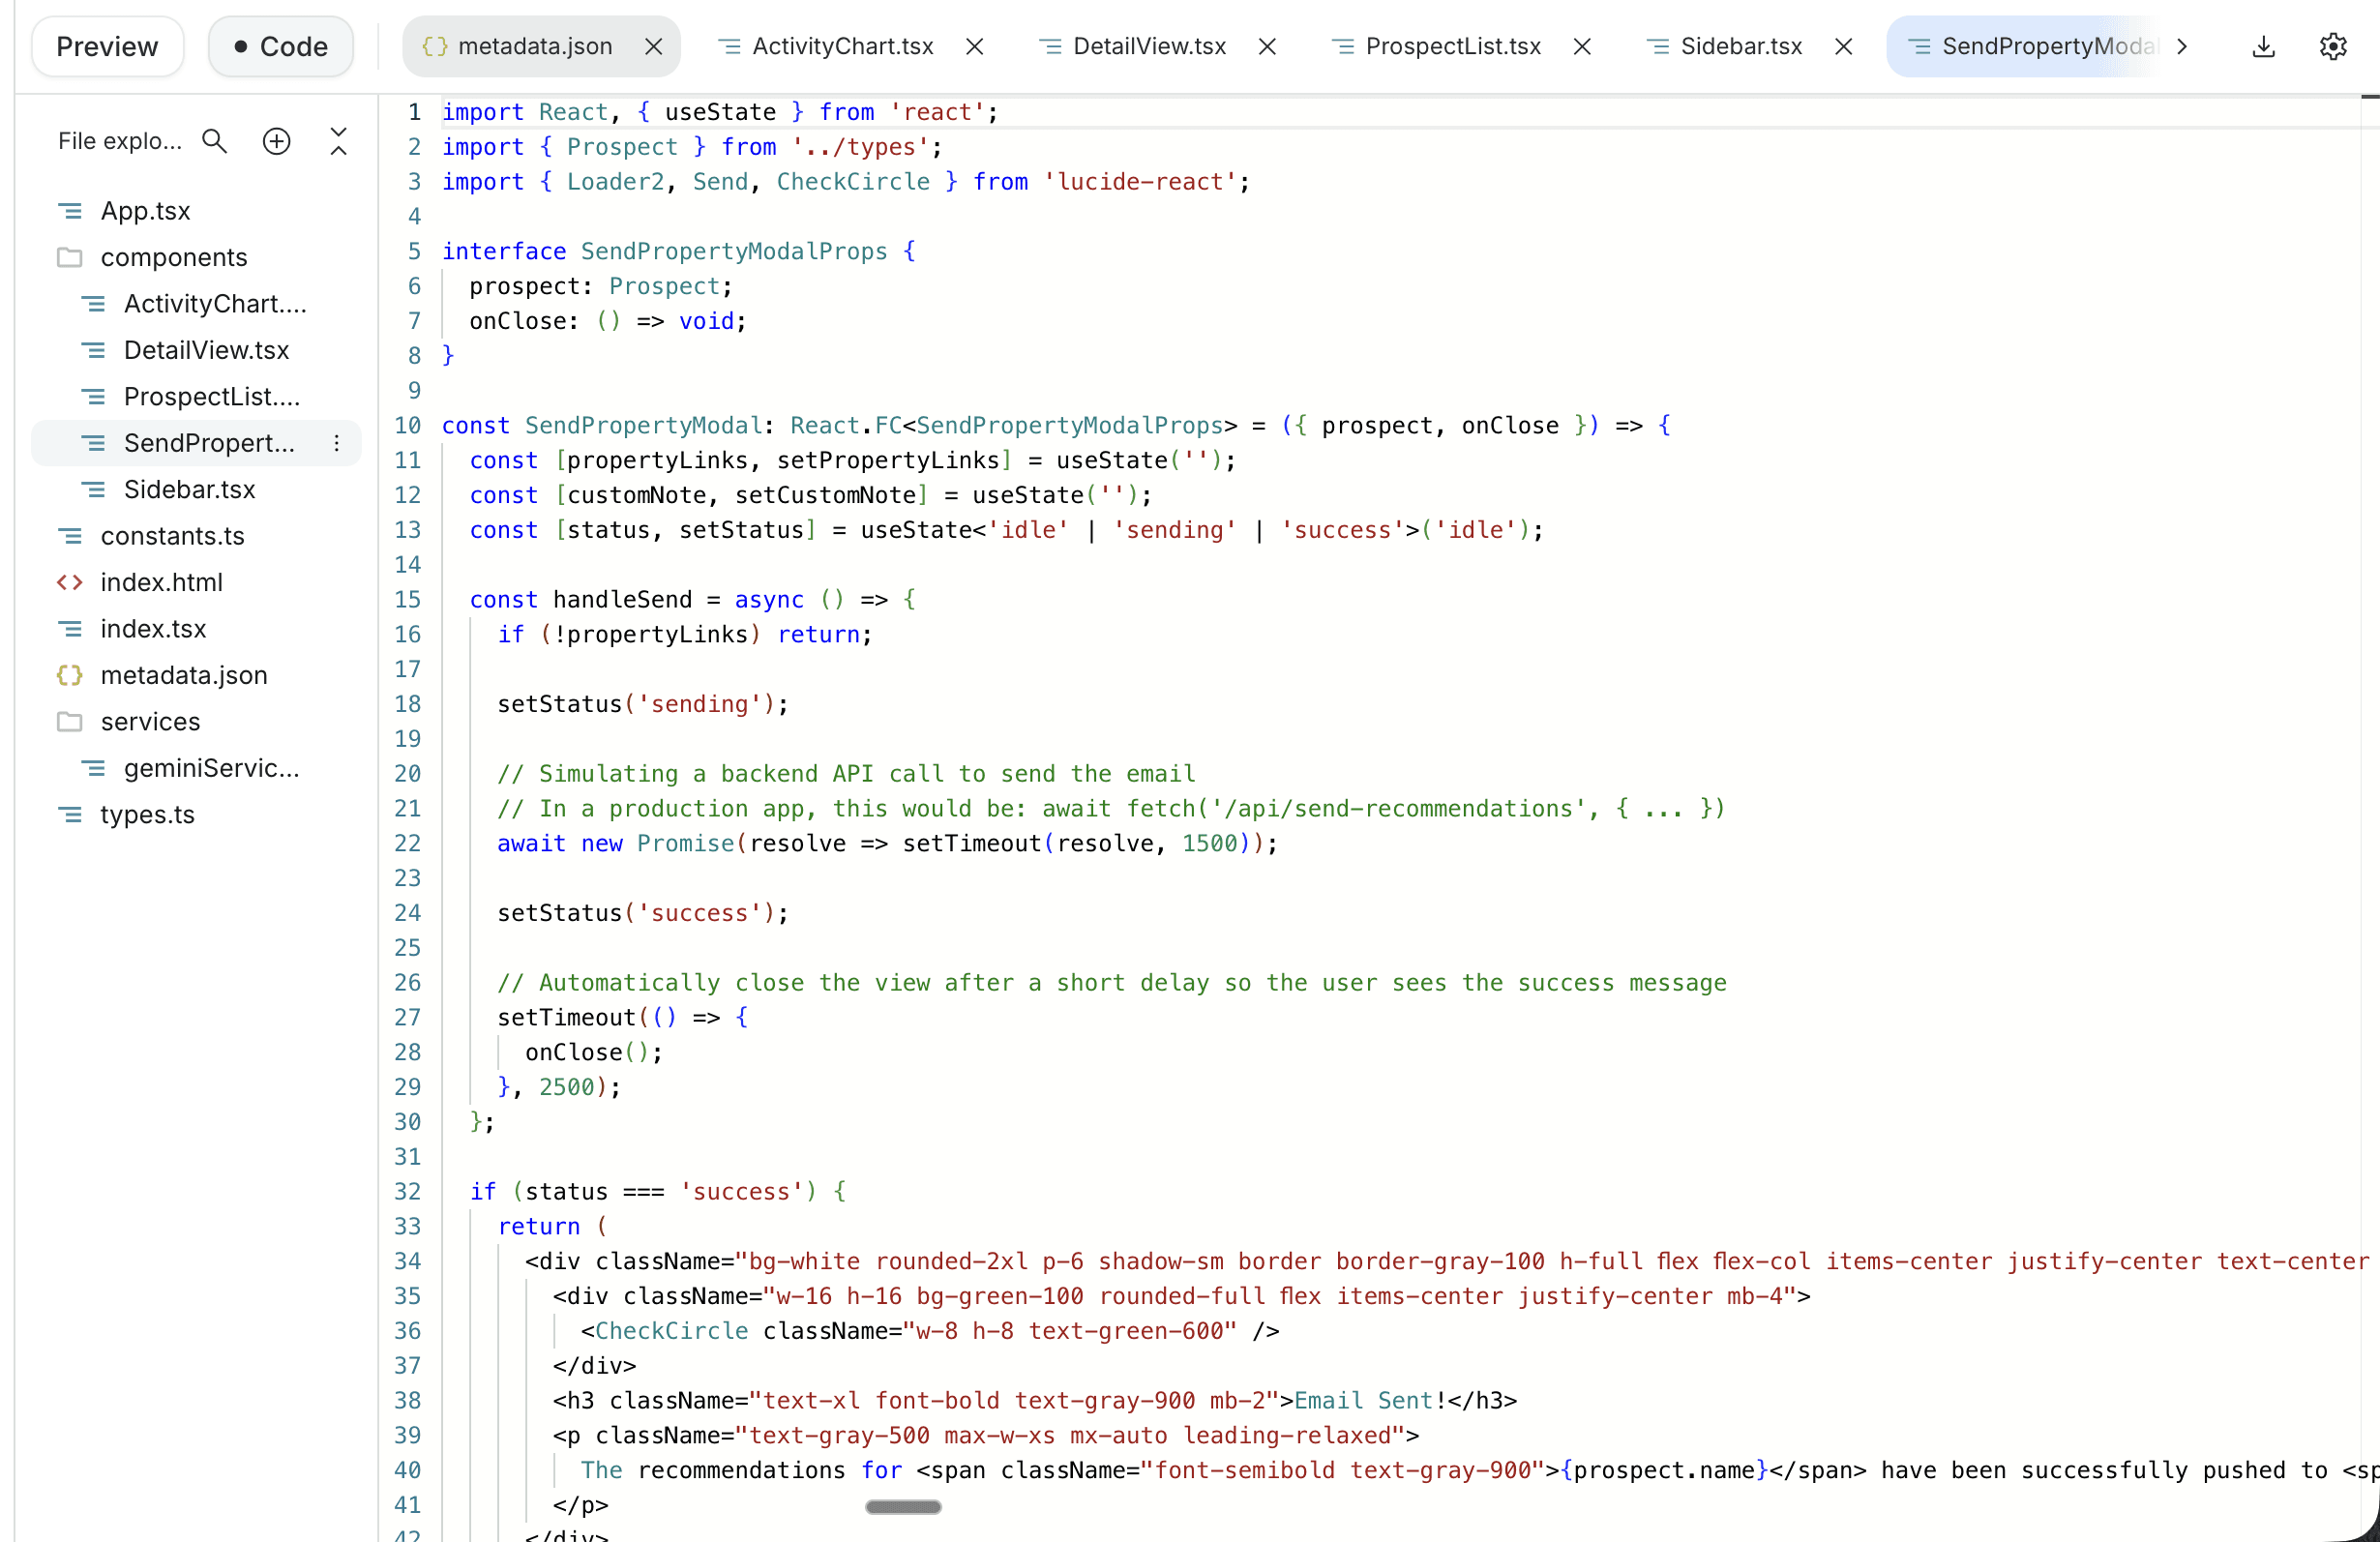Image resolution: width=2380 pixels, height=1542 pixels.
Task: Close the ActivityChart.tsx tab
Action: pyautogui.click(x=975, y=46)
